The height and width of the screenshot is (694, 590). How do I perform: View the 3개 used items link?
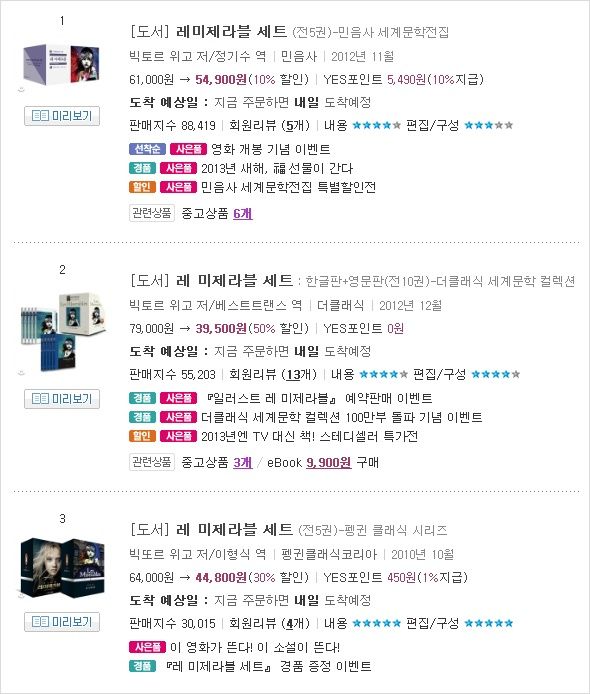pyautogui.click(x=243, y=463)
